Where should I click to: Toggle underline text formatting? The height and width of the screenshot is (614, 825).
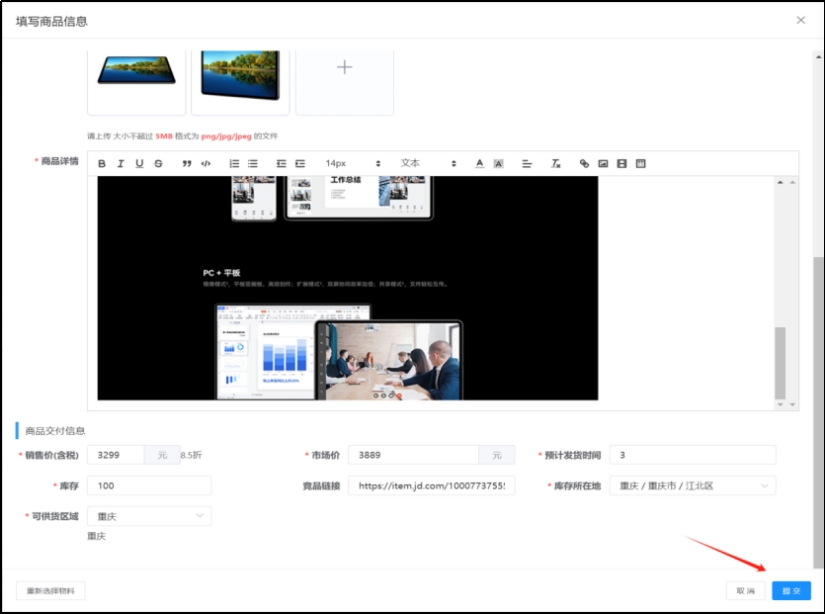pos(139,164)
